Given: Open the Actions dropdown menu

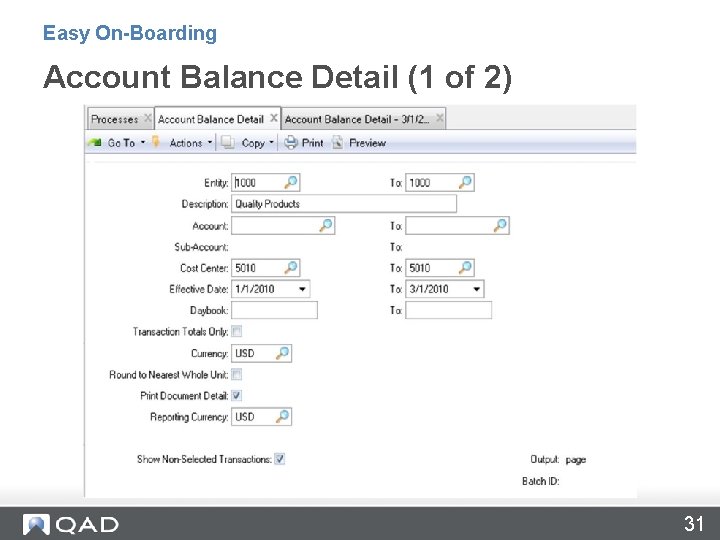Looking at the screenshot, I should 183,143.
